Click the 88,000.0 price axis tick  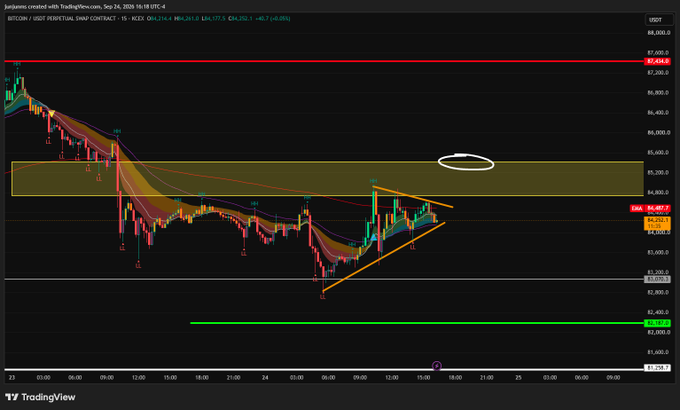coord(658,33)
